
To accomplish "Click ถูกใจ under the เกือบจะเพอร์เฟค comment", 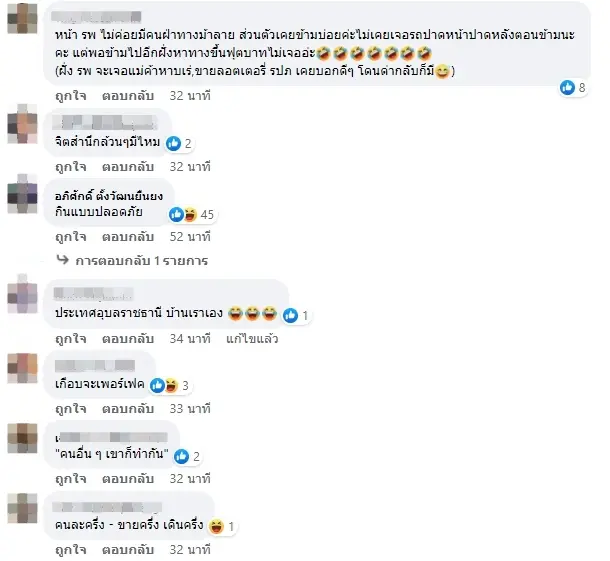I will tap(70, 408).
